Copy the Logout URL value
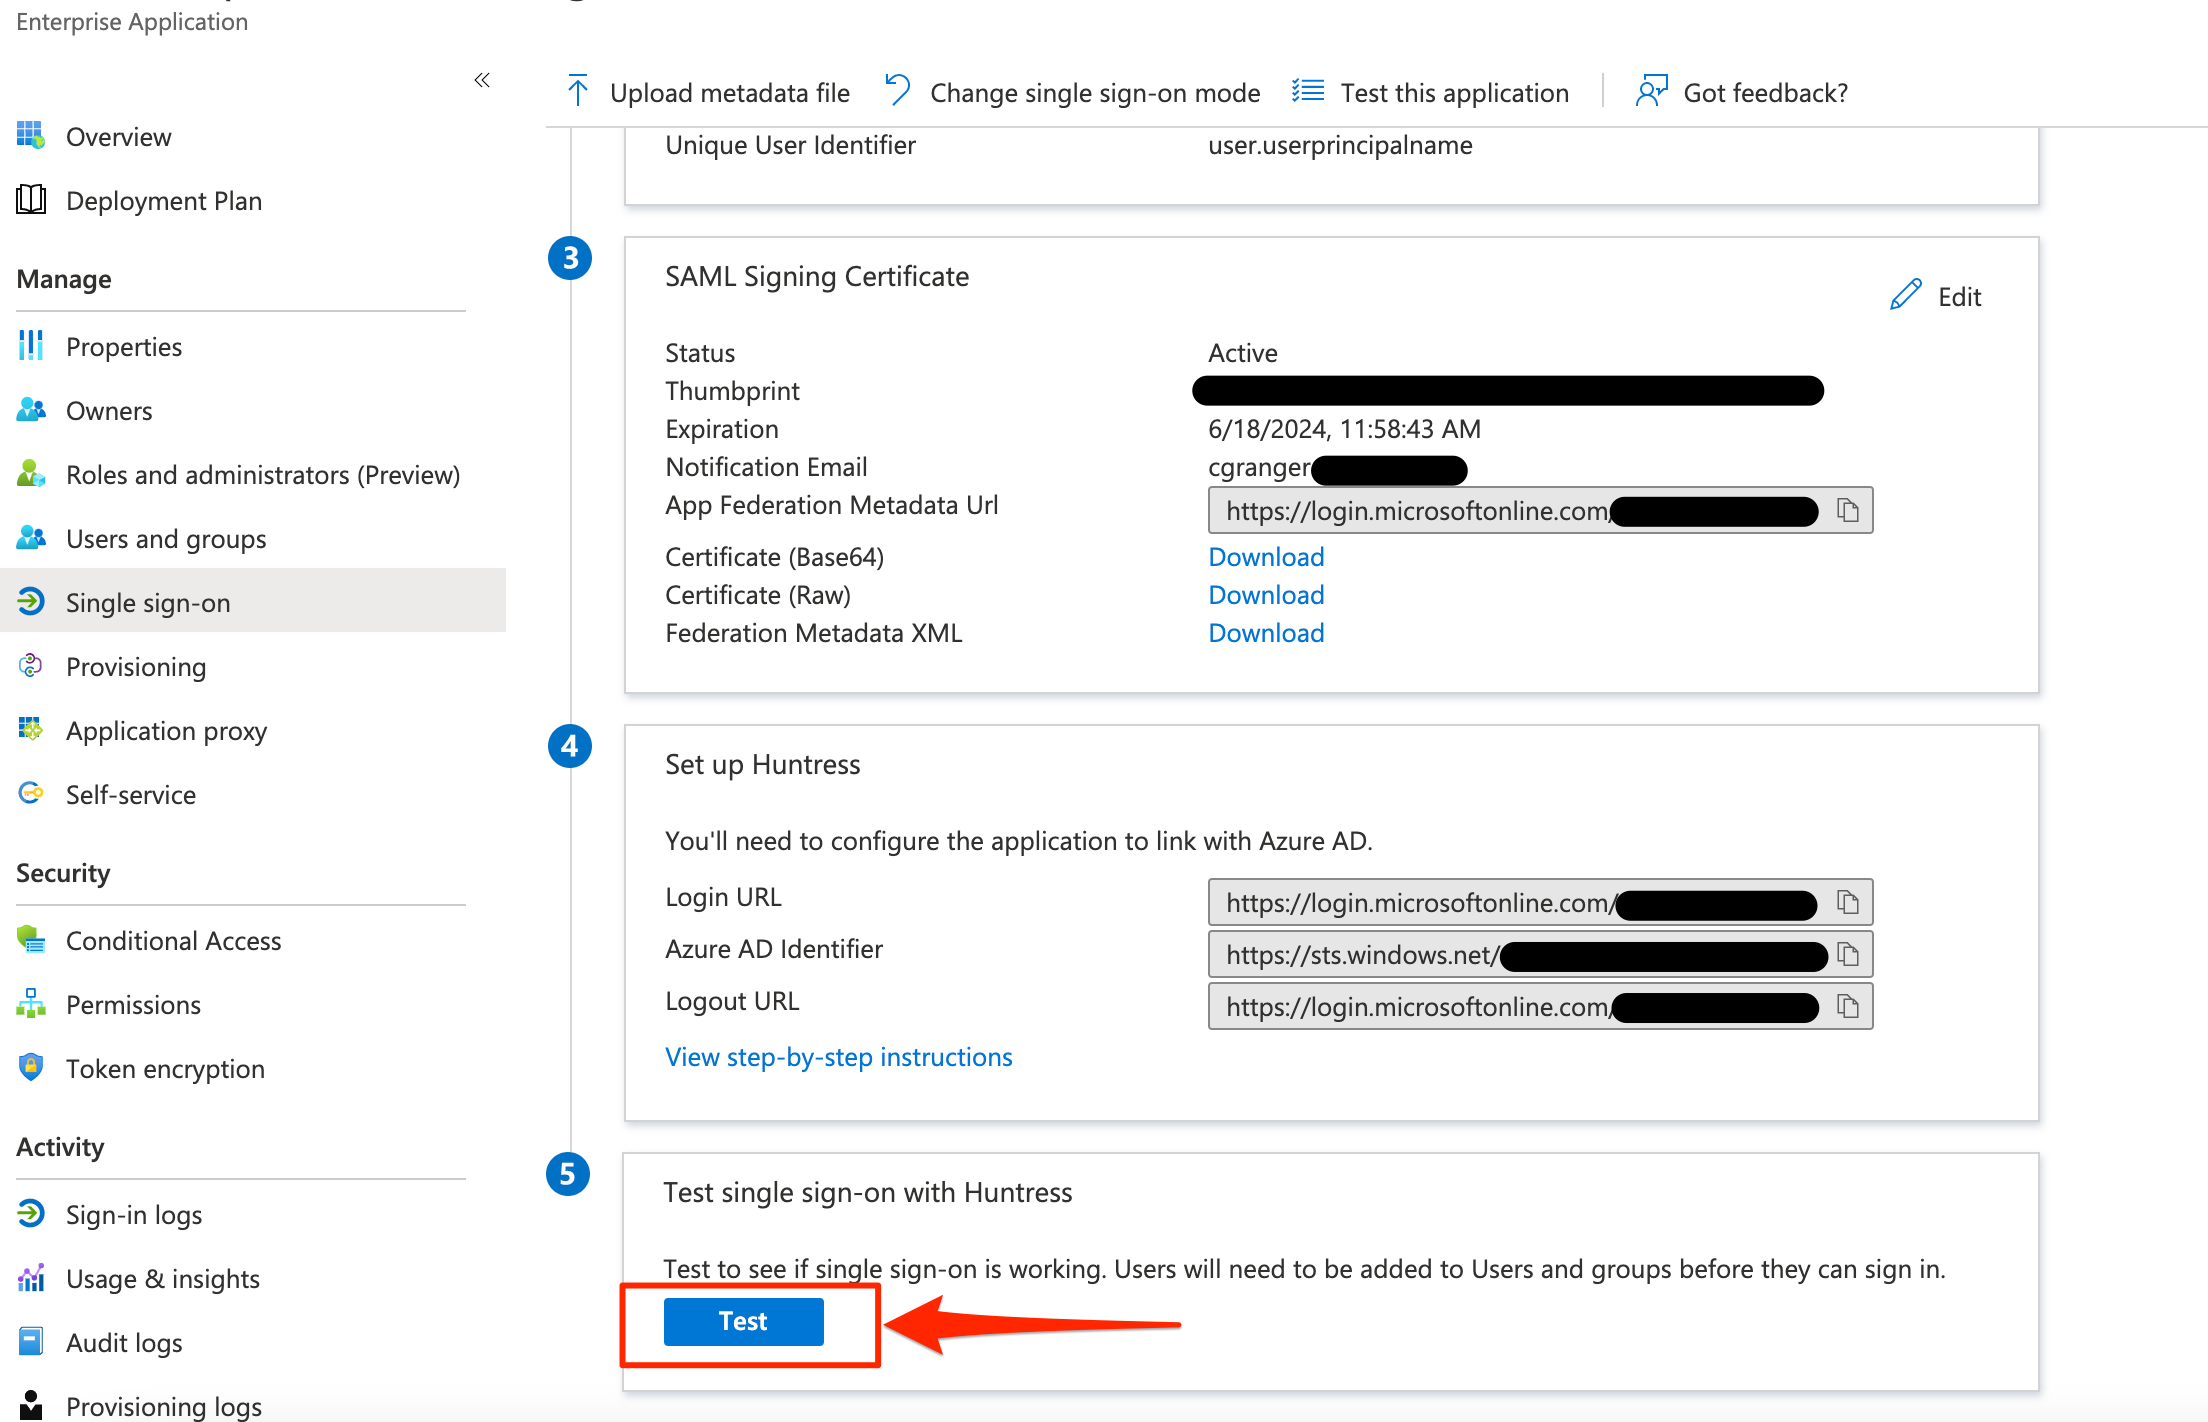This screenshot has height=1422, width=2208. [x=1848, y=1007]
